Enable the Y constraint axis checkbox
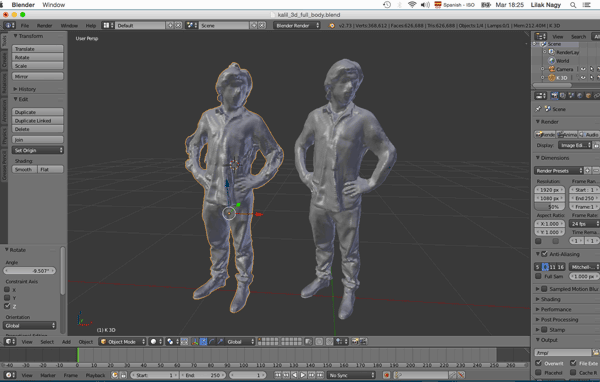 pos(7,298)
